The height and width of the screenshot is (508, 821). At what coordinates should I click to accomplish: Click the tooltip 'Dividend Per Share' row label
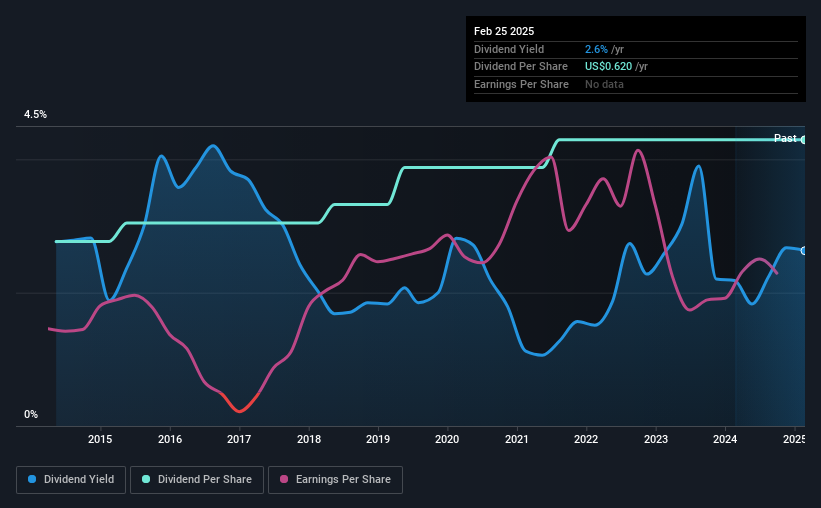[x=520, y=67]
